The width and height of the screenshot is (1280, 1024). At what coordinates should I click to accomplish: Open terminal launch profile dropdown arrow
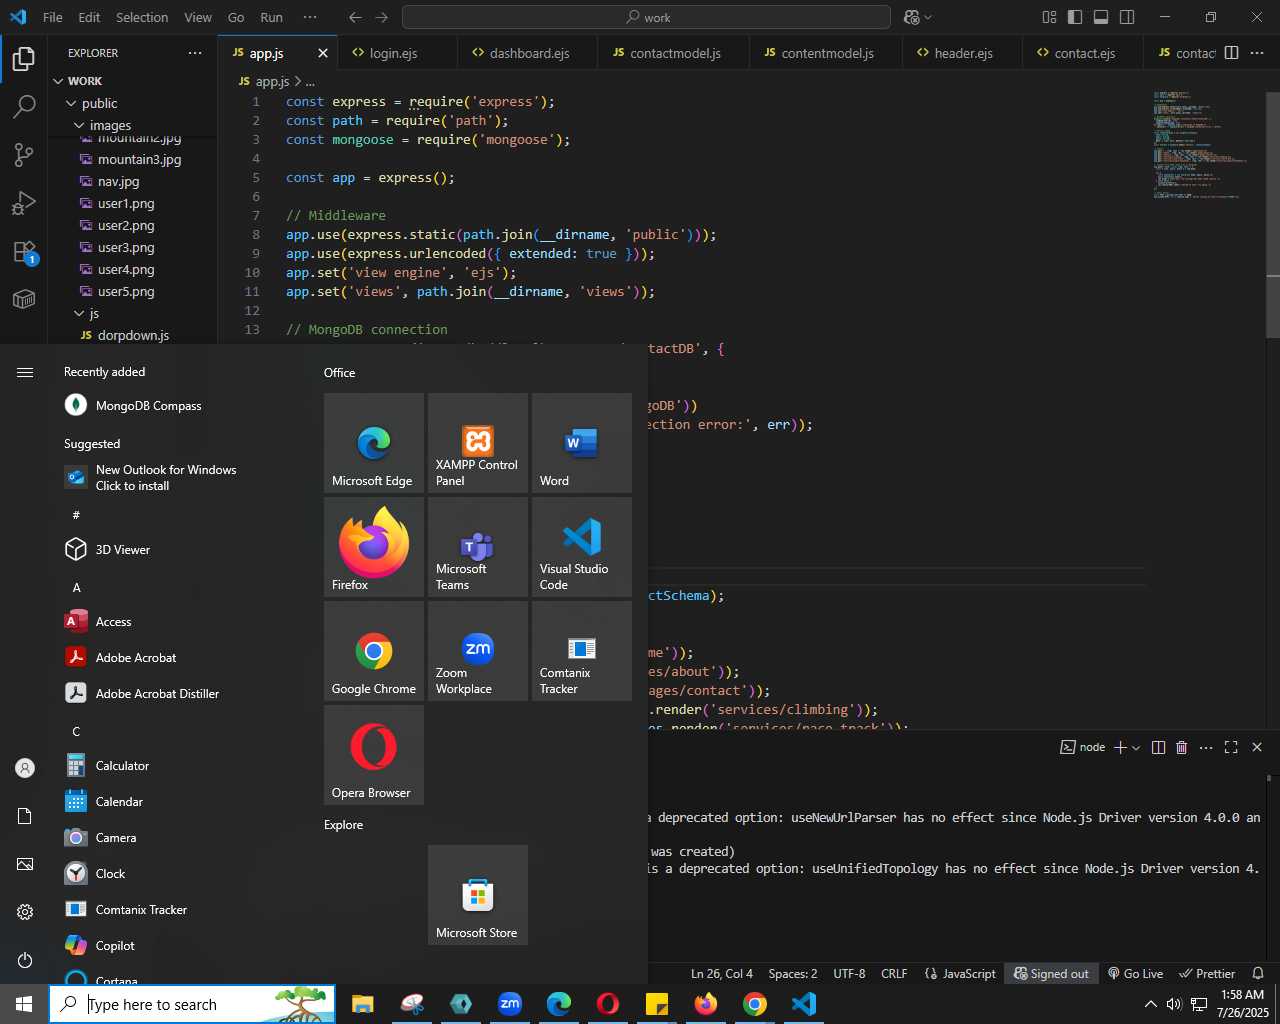tap(1136, 747)
